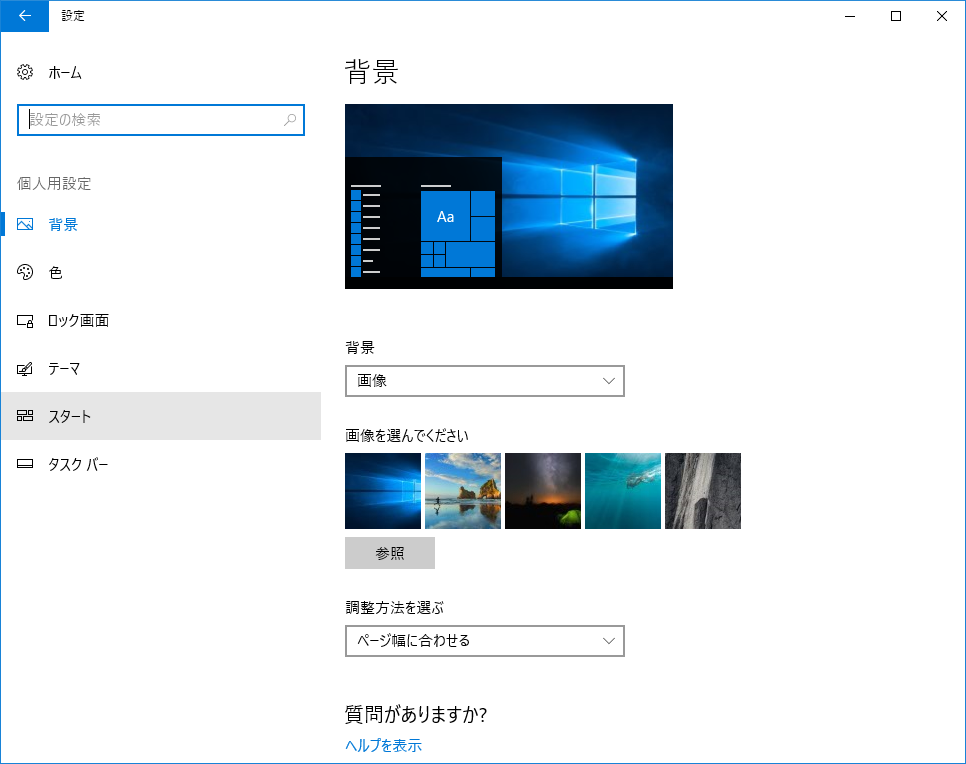Click the search magnifier icon
The width and height of the screenshot is (966, 764).
pyautogui.click(x=290, y=120)
